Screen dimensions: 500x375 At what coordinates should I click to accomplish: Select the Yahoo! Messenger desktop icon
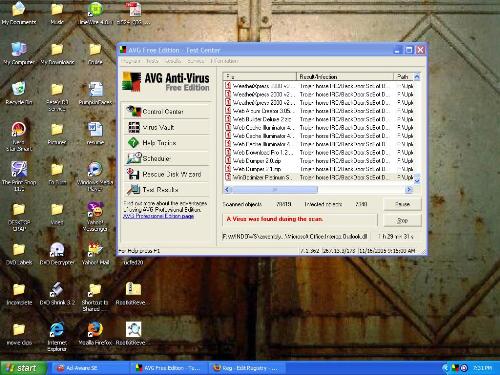[x=95, y=216]
